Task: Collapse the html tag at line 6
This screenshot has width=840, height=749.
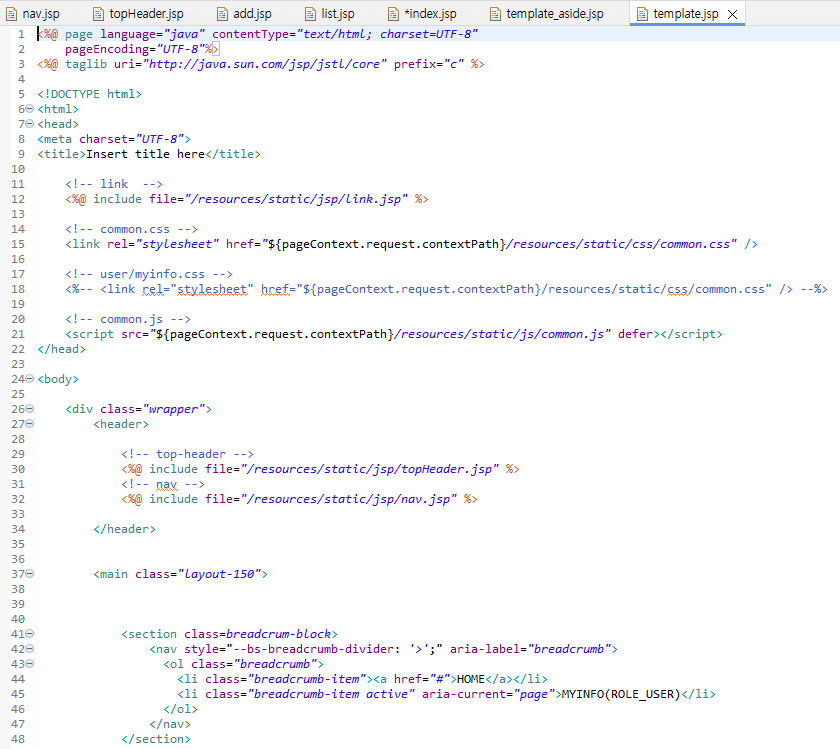Action: (30, 109)
